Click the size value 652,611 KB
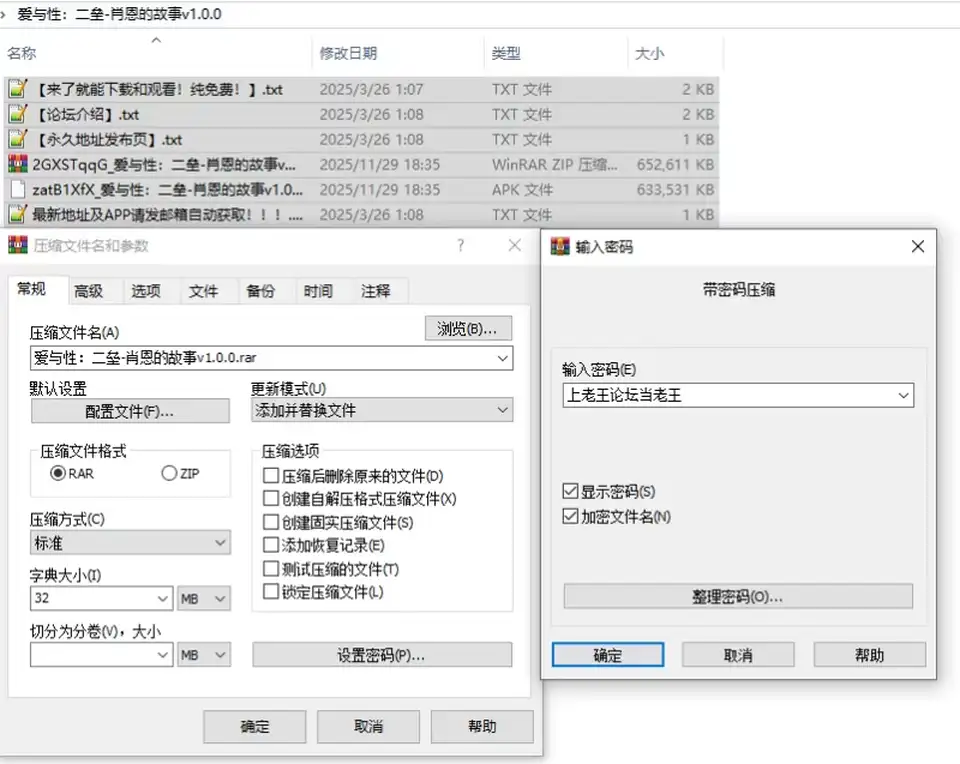Screen dimensions: 960x764 tap(675, 165)
